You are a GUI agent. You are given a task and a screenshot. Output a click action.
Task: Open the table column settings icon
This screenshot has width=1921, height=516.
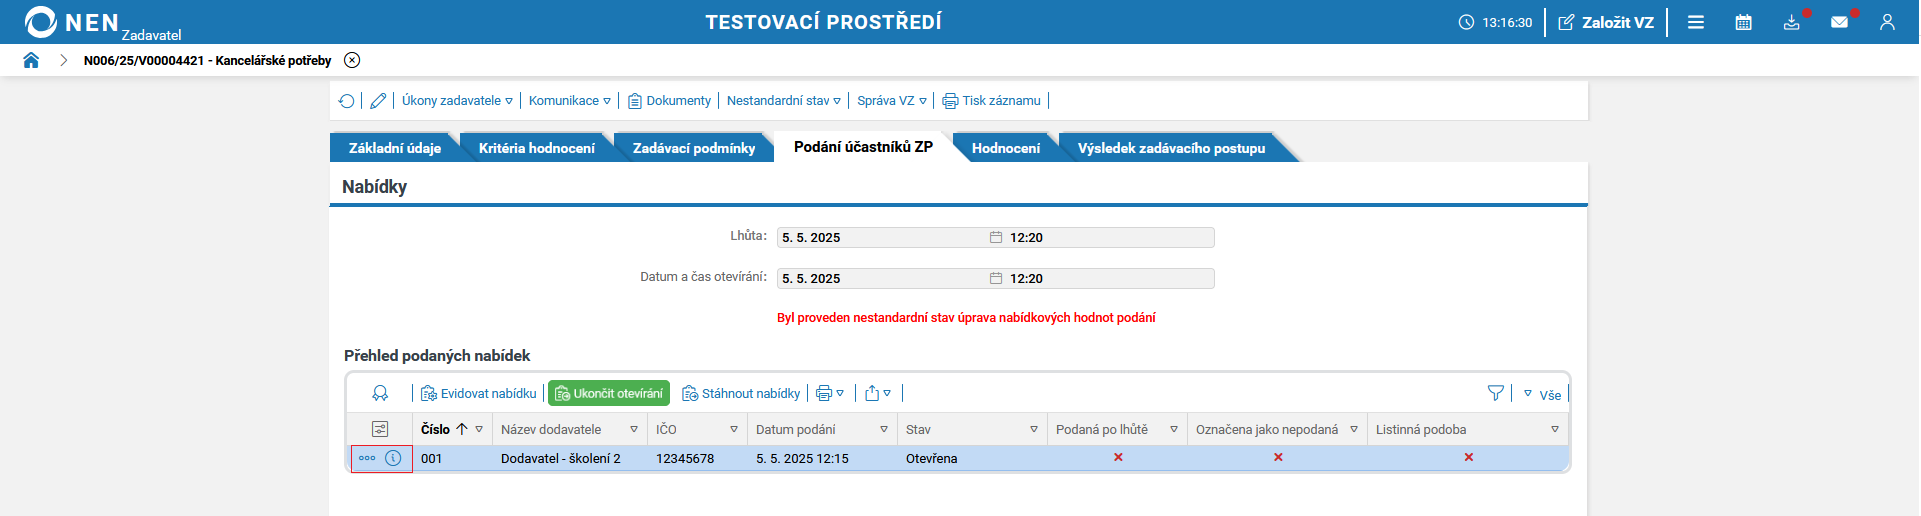click(x=380, y=429)
